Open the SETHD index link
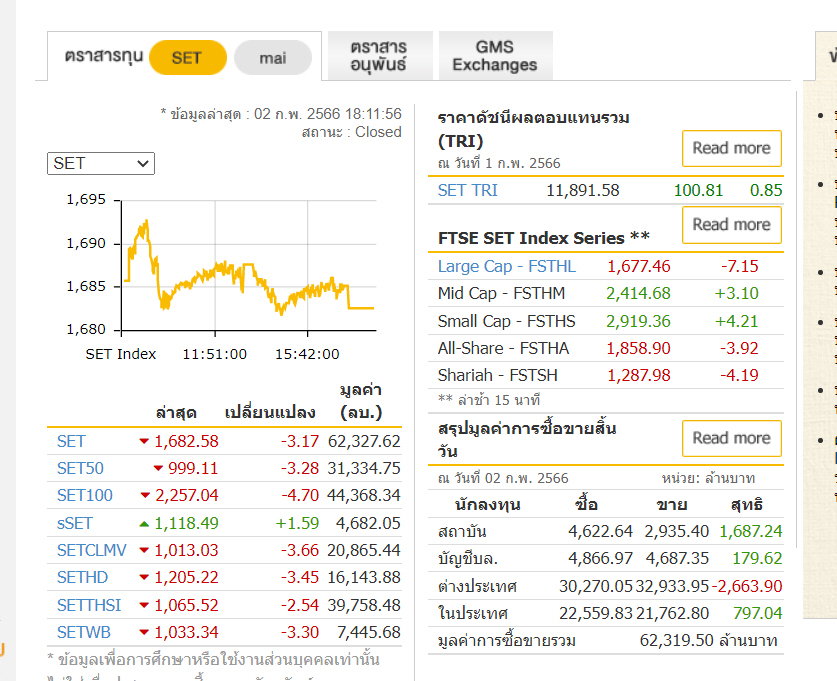 82,577
